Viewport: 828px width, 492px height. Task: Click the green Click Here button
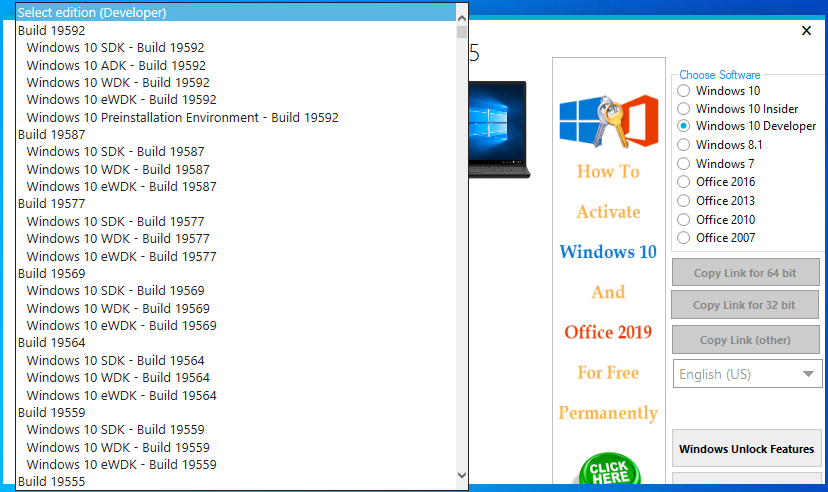[609, 470]
